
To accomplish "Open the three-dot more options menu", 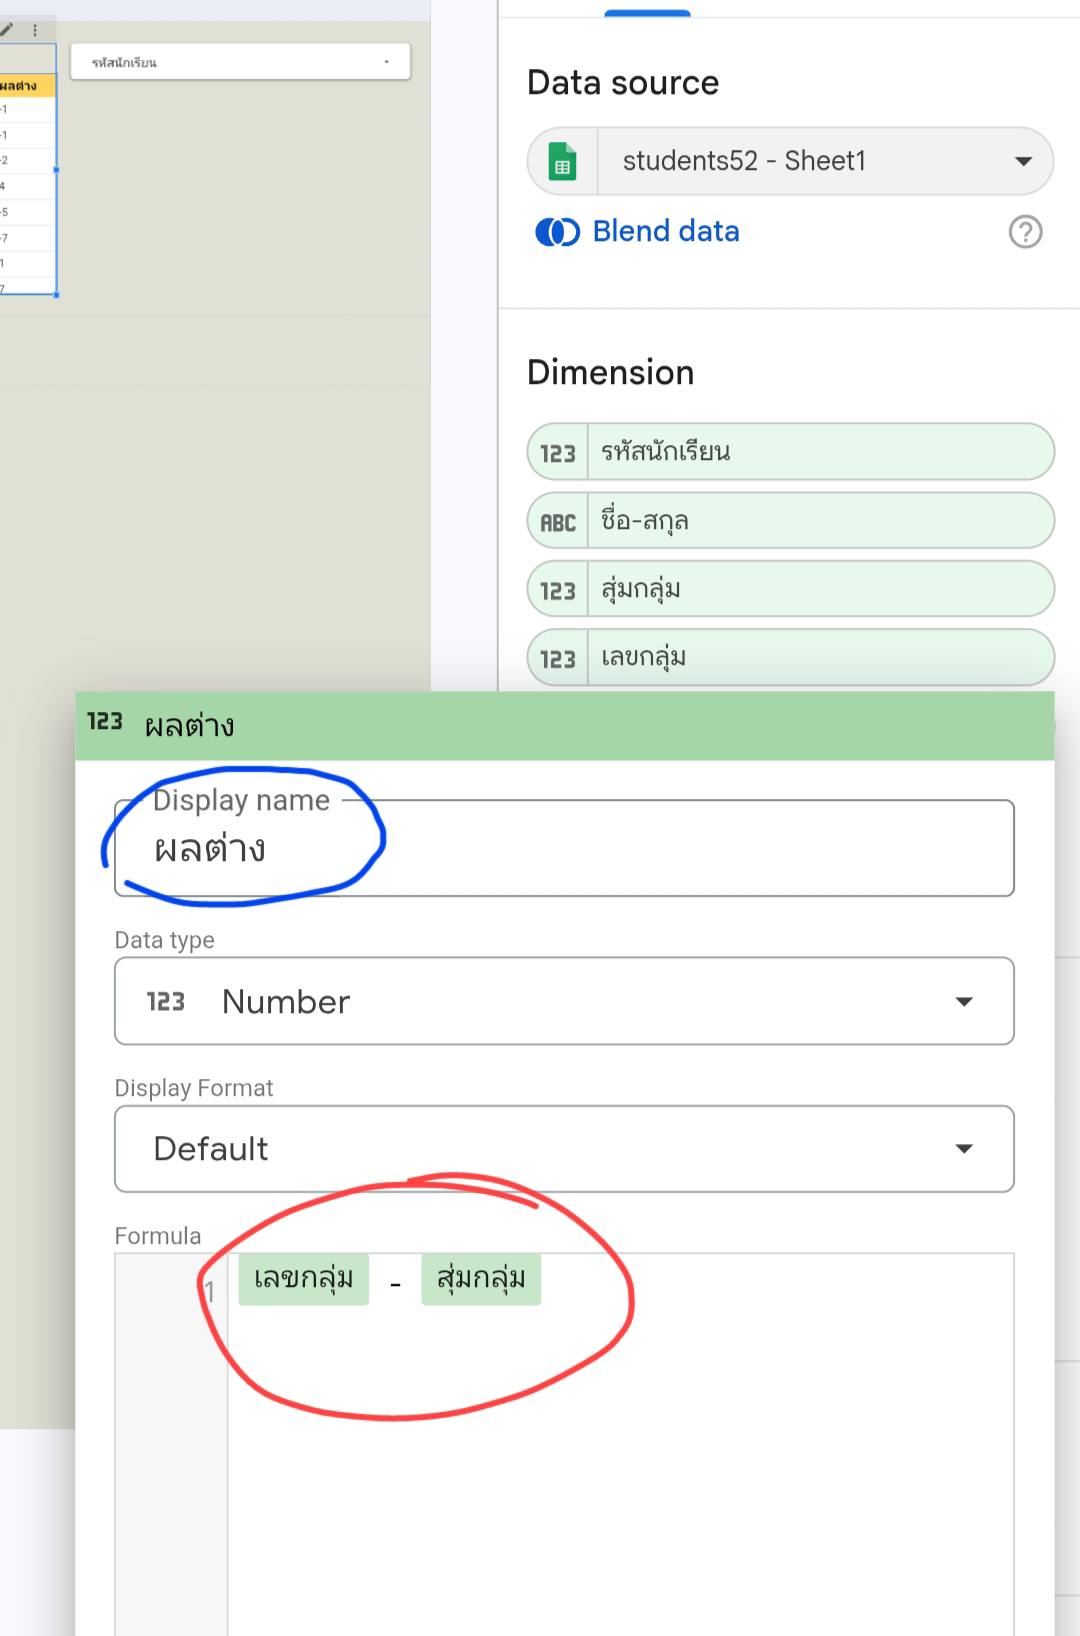I will pos(35,30).
